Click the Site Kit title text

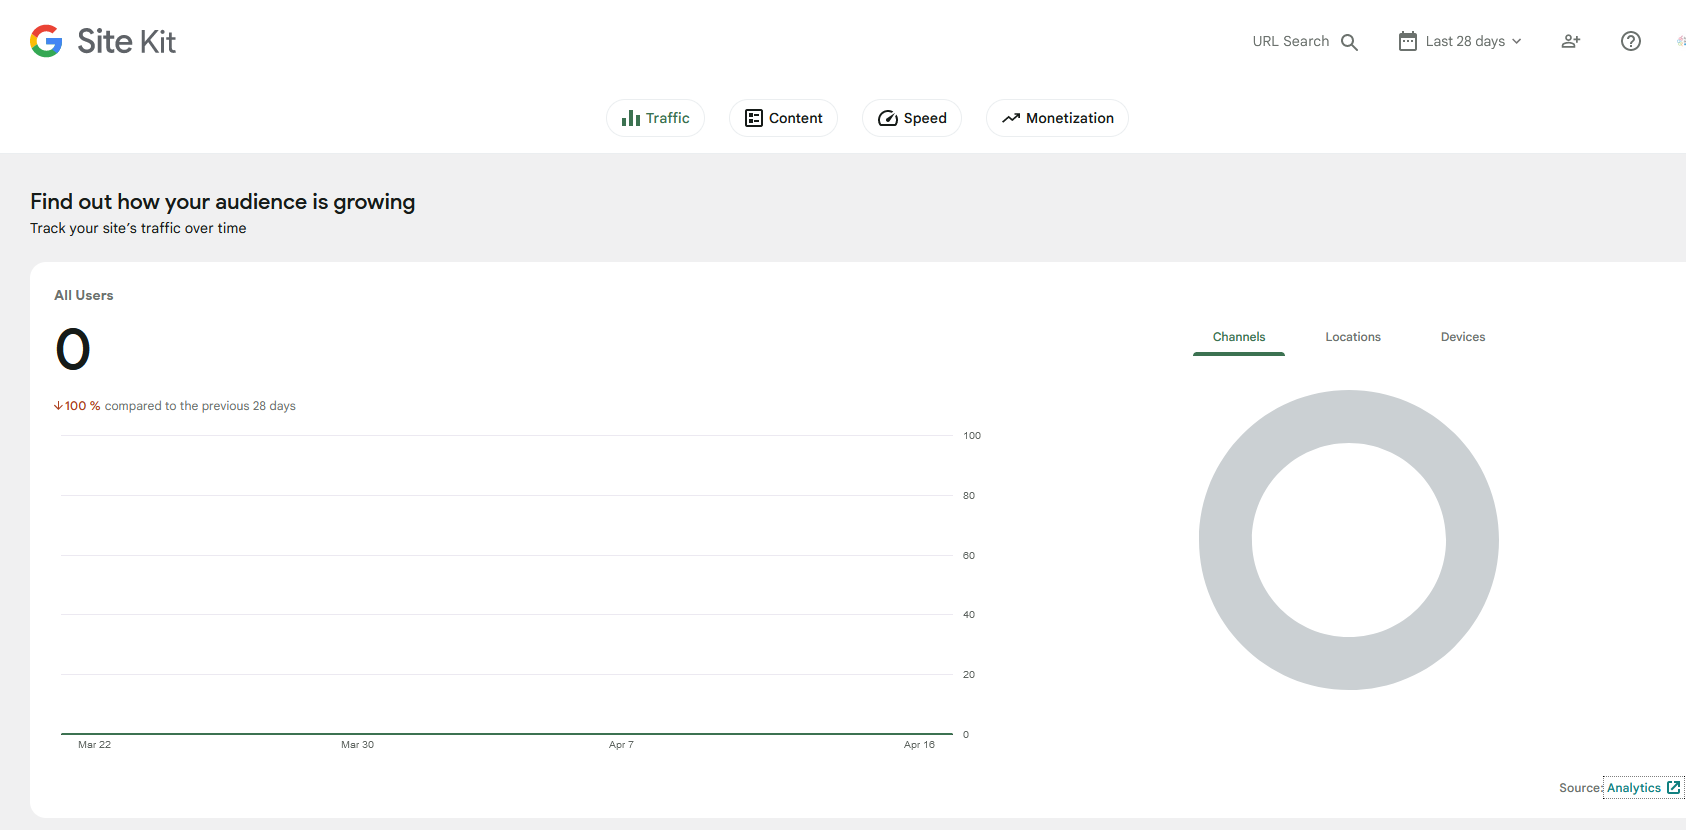coord(126,41)
